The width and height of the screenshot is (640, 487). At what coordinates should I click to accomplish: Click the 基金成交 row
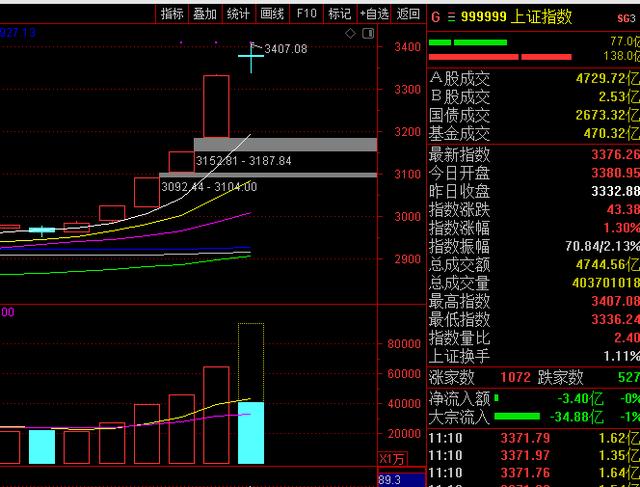click(534, 133)
